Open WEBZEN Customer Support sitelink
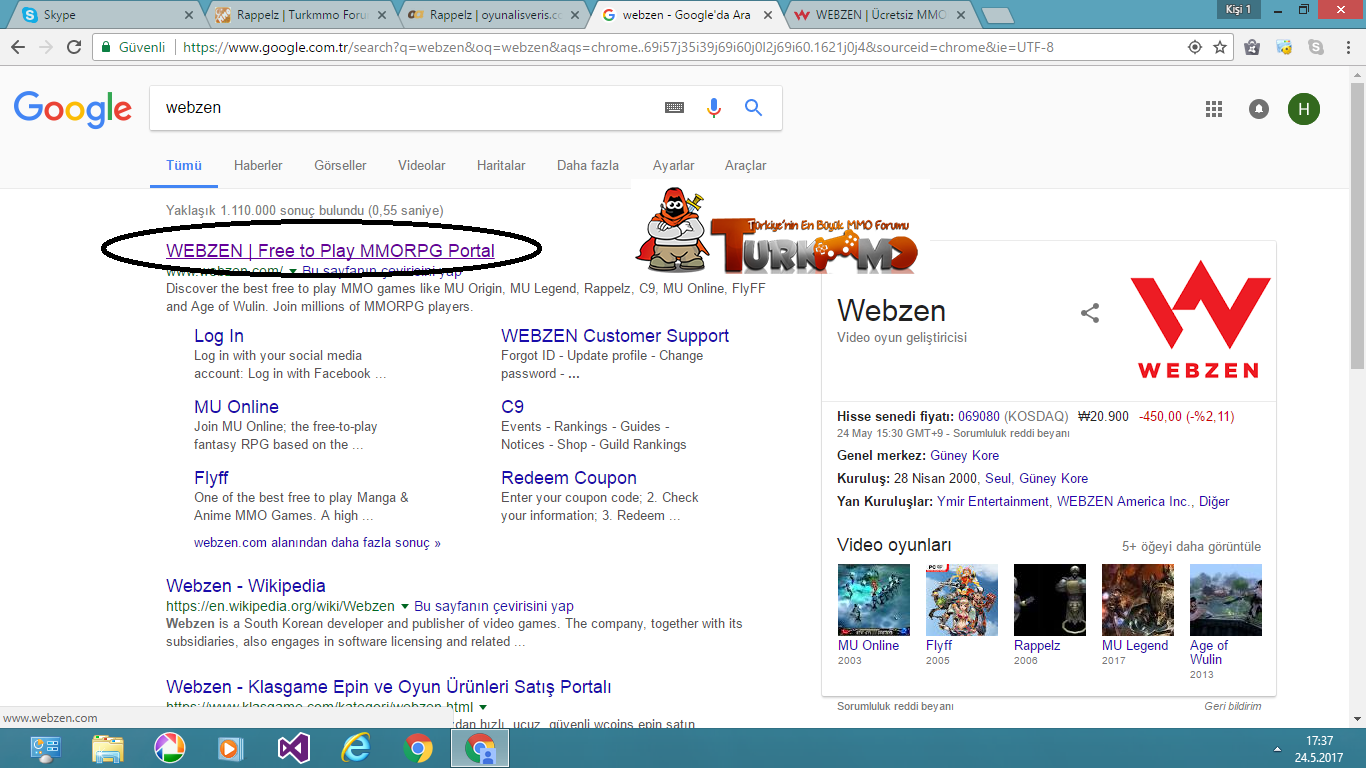Image resolution: width=1366 pixels, height=768 pixels. (615, 336)
